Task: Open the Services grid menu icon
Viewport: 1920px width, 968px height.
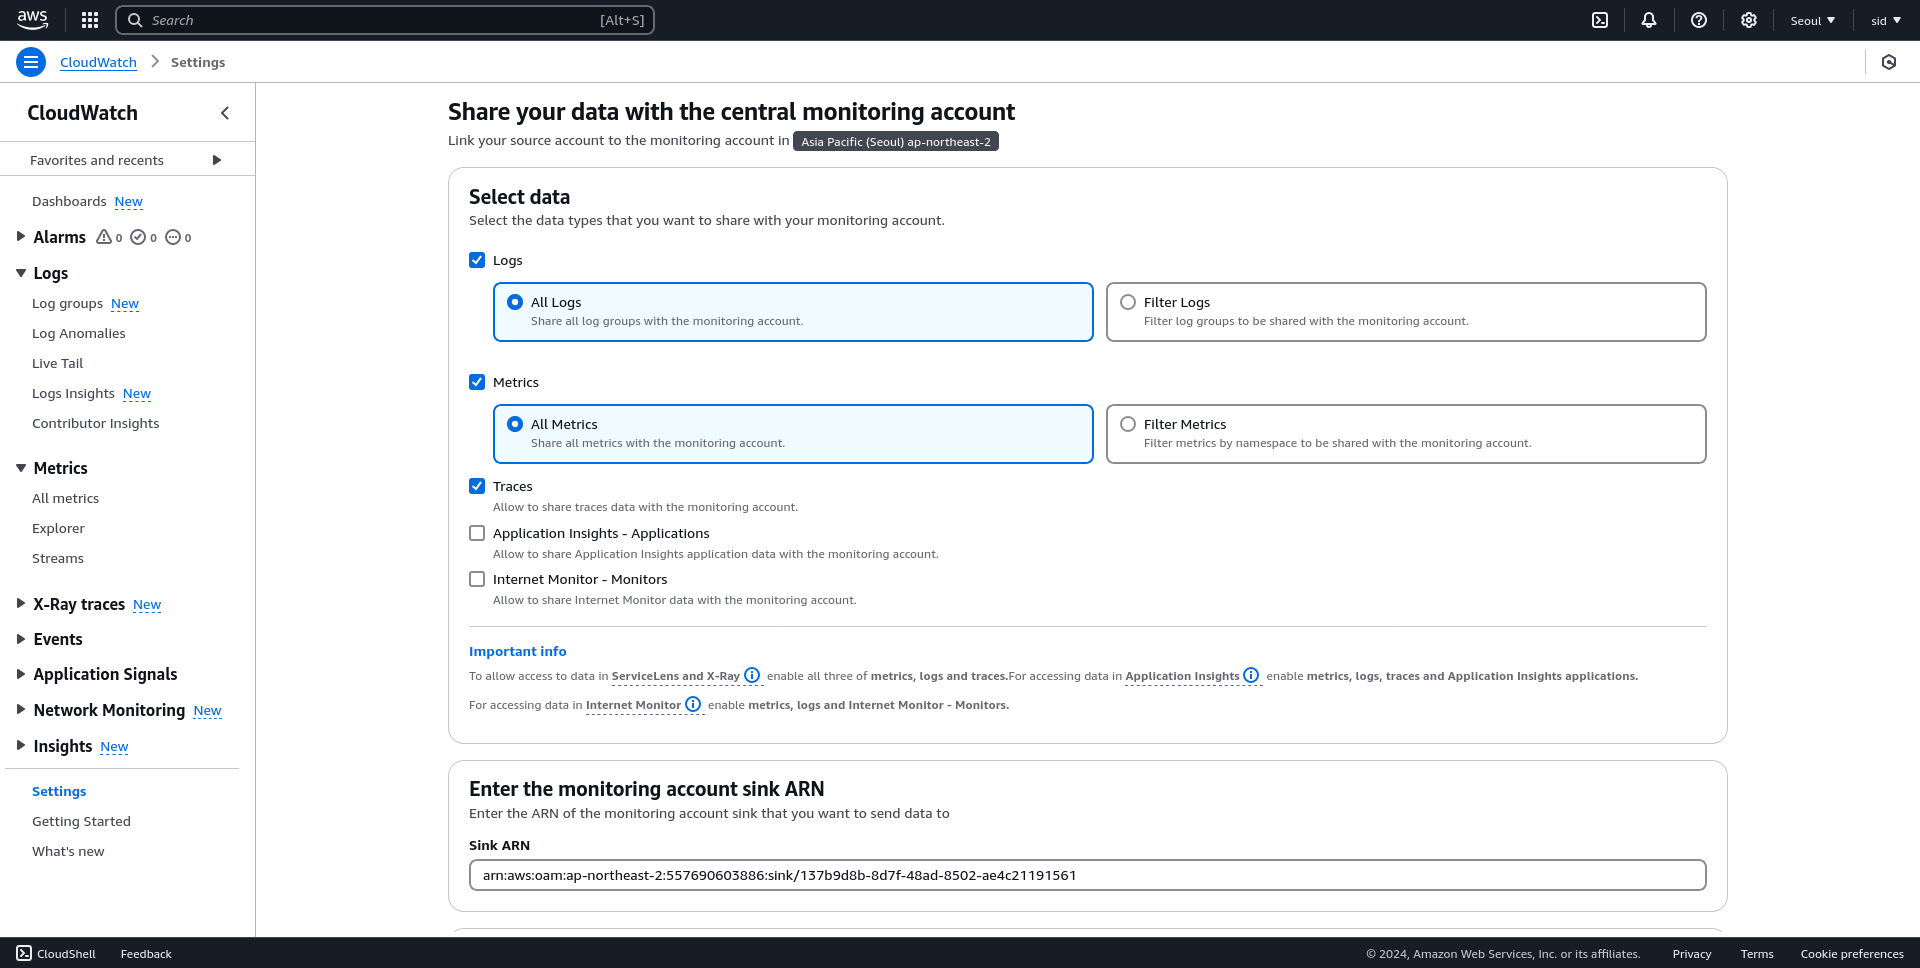Action: click(x=90, y=20)
